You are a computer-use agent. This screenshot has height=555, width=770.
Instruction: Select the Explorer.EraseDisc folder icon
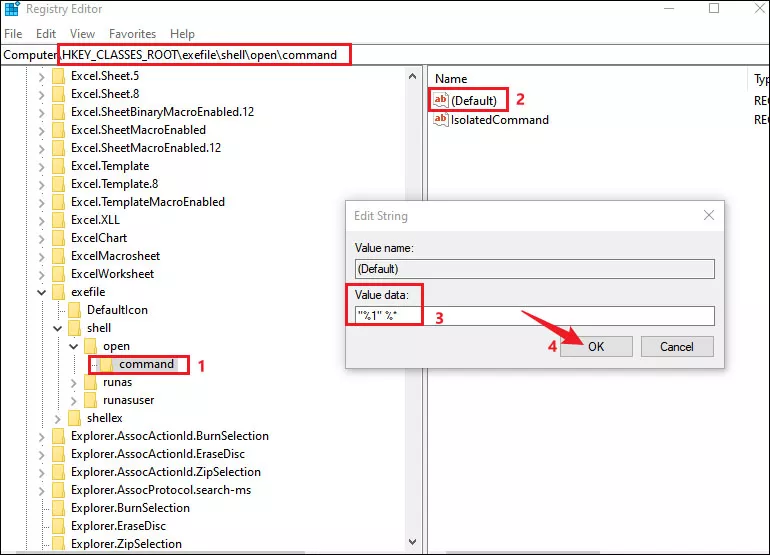58,526
